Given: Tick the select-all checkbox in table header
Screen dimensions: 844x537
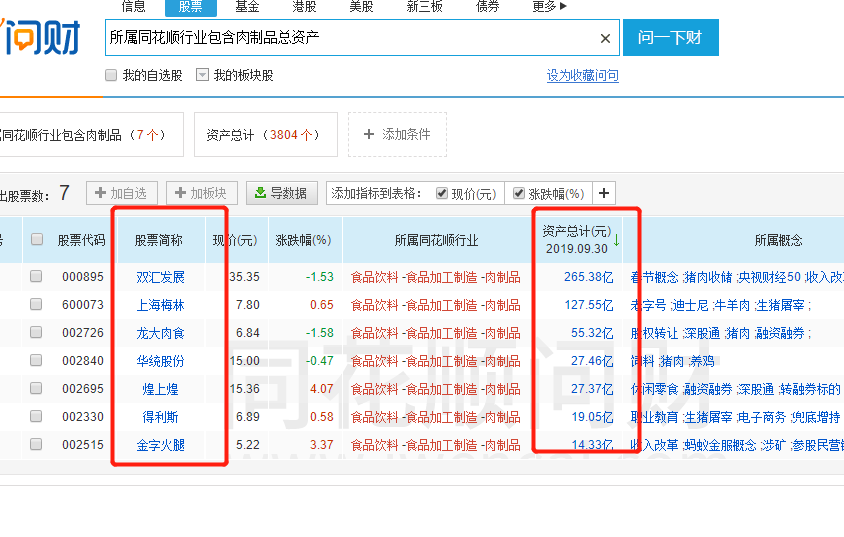Looking at the screenshot, I should 37,239.
